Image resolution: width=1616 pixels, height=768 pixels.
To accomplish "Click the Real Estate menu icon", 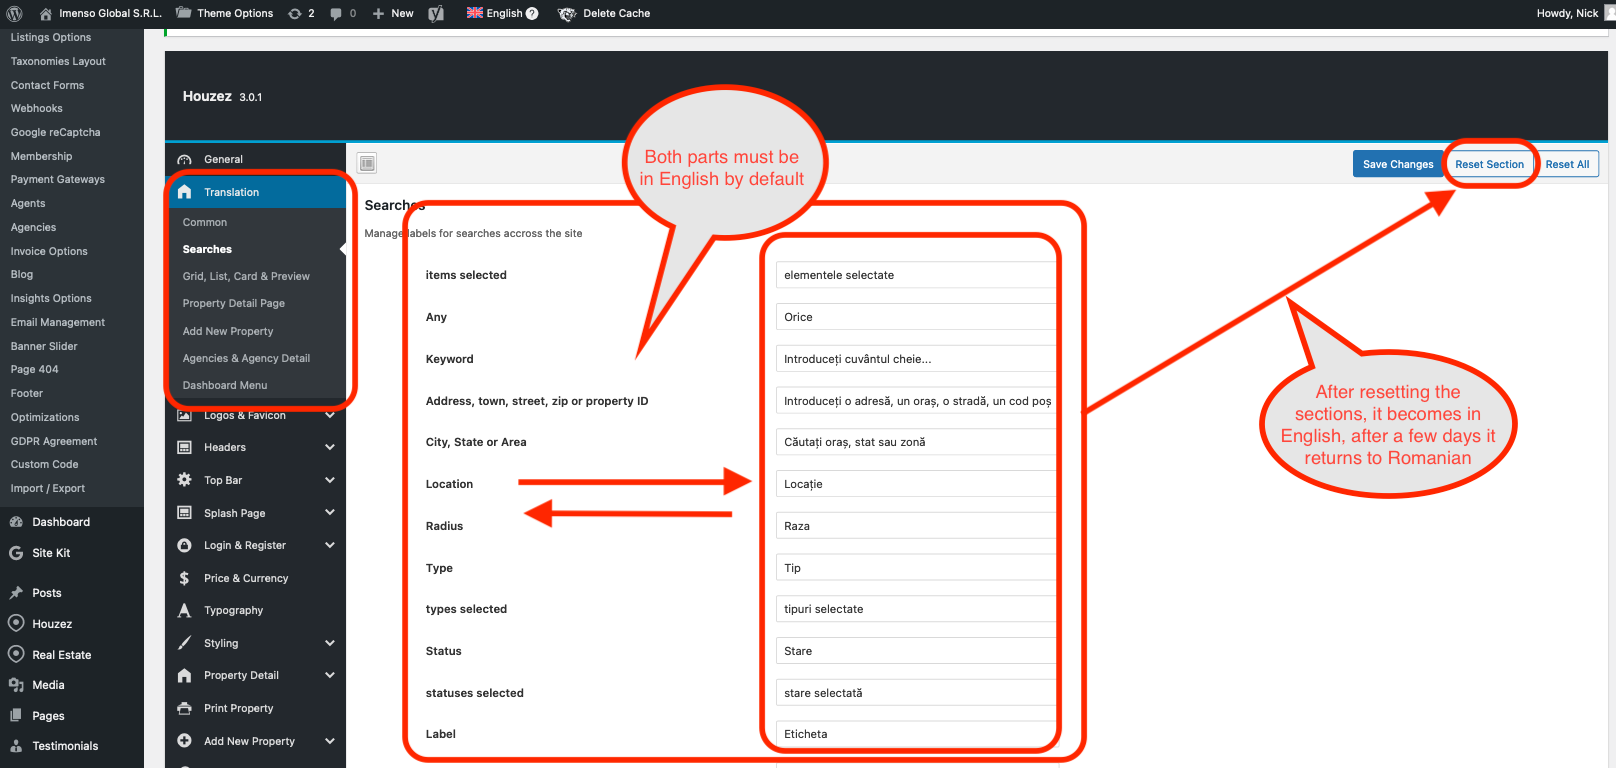I will [x=16, y=654].
